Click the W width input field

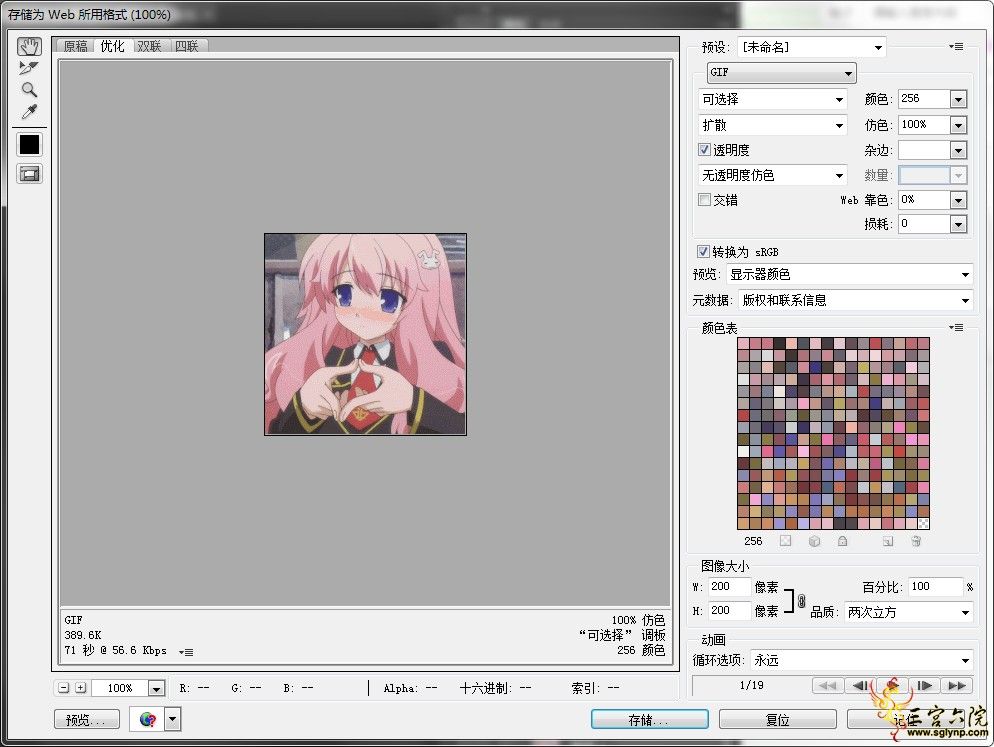[728, 587]
